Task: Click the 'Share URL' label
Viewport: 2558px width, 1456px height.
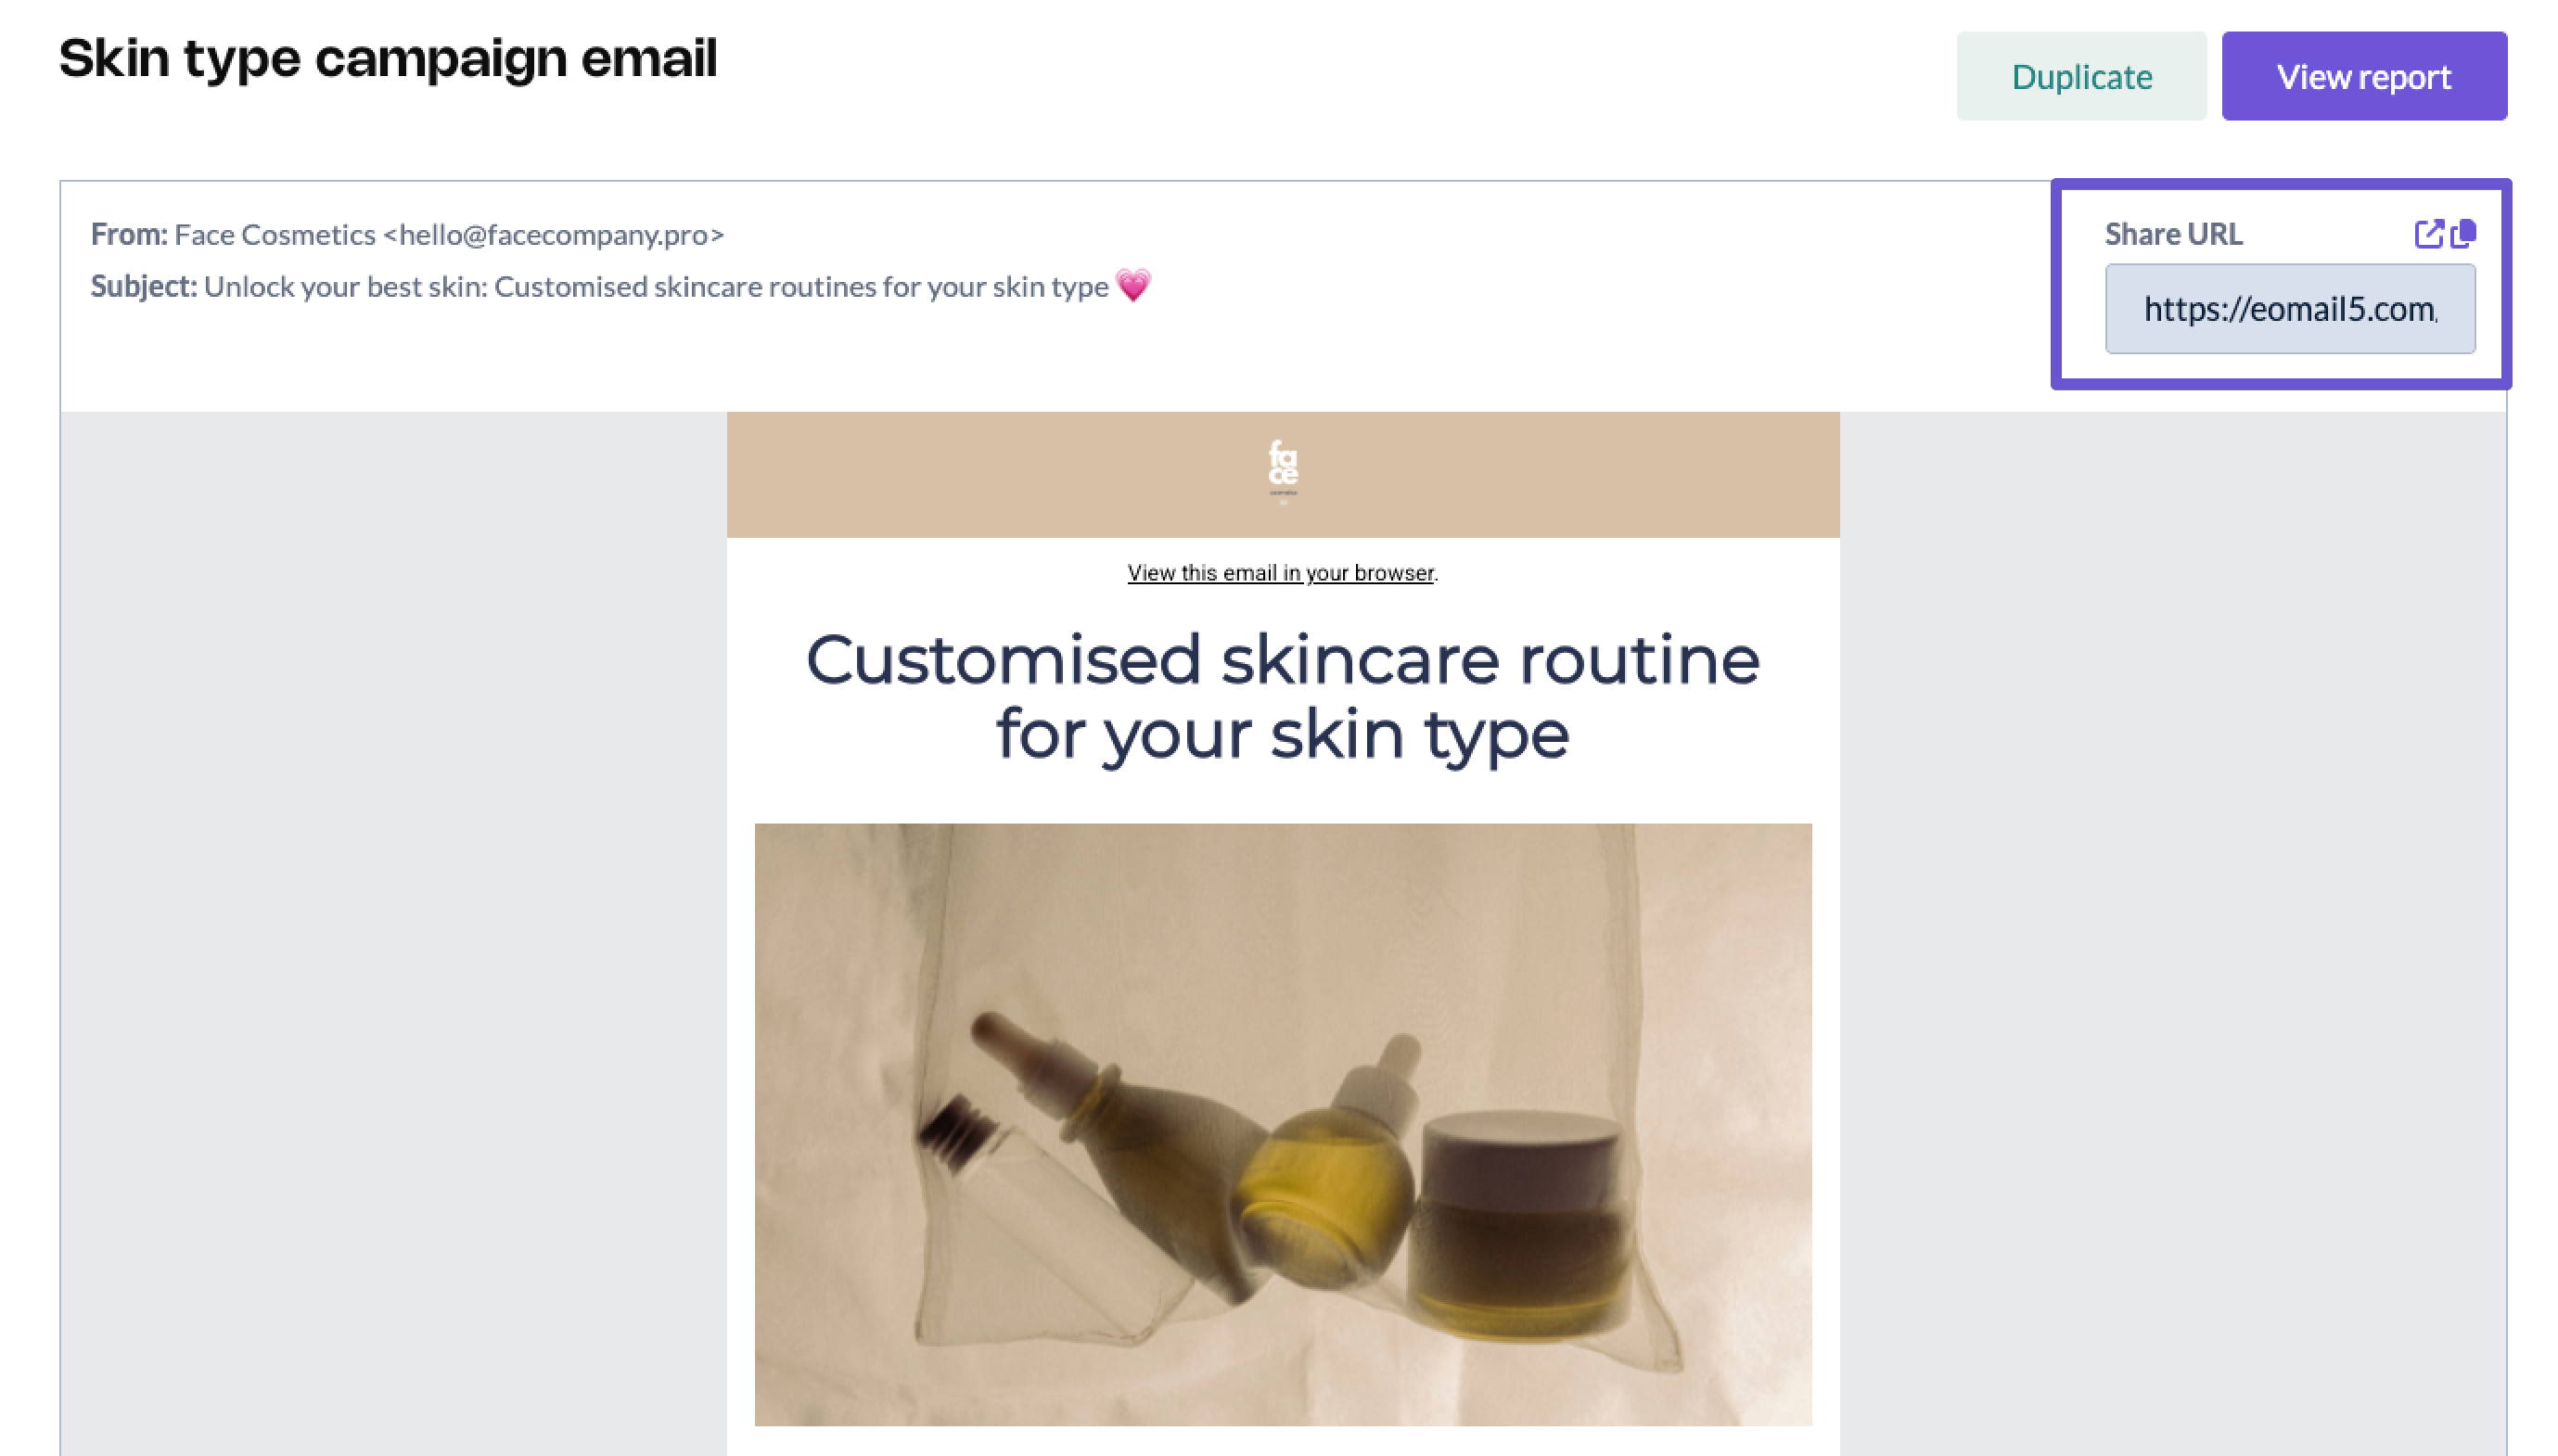Action: 2172,234
